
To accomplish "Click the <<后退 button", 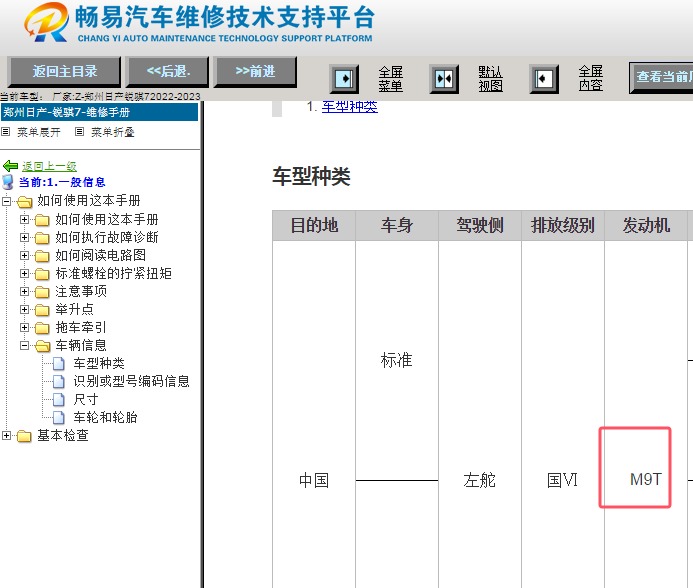I will (x=168, y=71).
